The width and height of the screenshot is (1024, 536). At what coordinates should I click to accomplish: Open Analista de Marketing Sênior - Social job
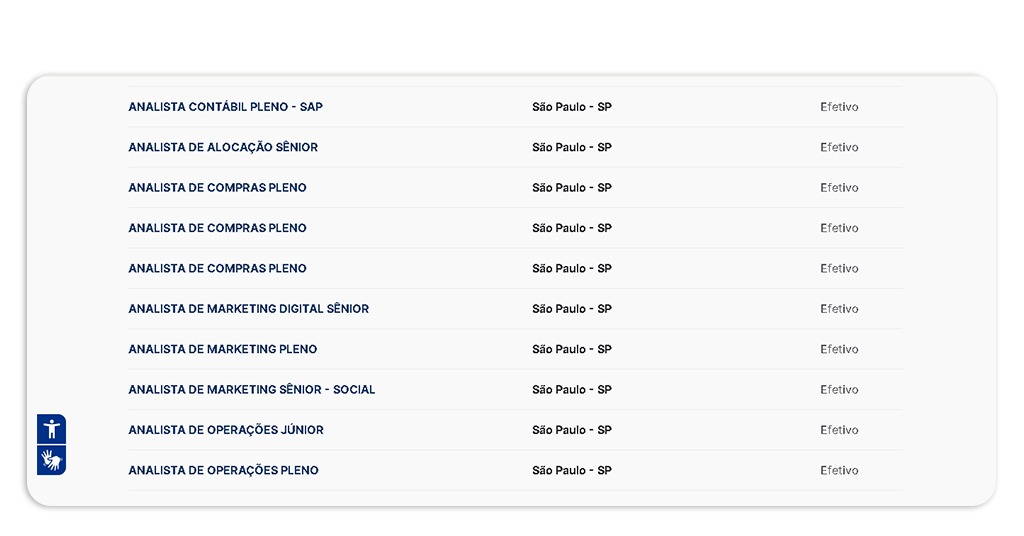coord(251,390)
